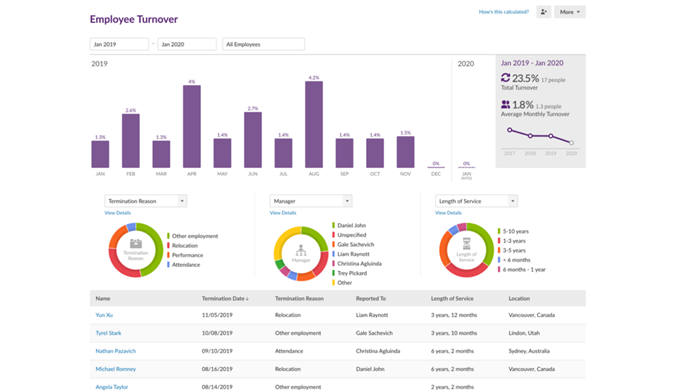Open View Details under Length of Service

click(448, 213)
